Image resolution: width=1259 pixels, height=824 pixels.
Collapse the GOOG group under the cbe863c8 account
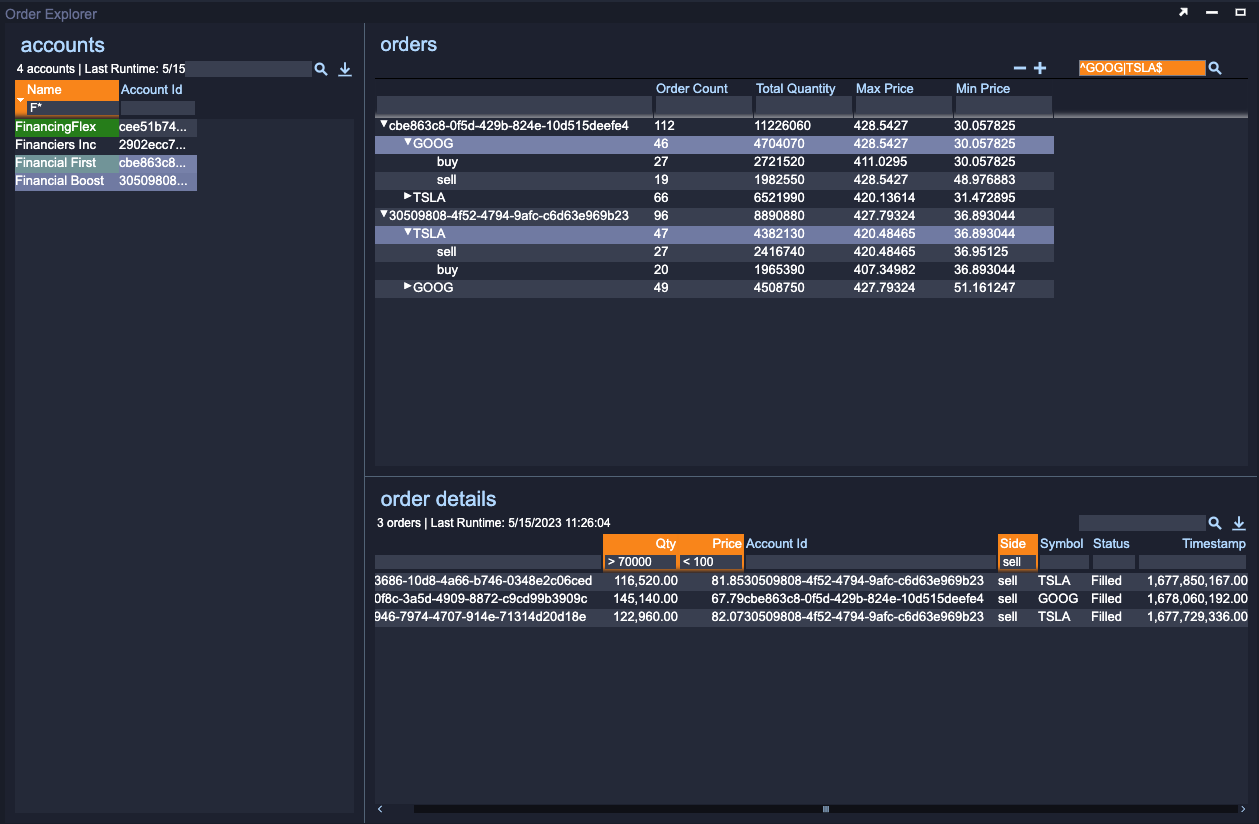tap(407, 143)
